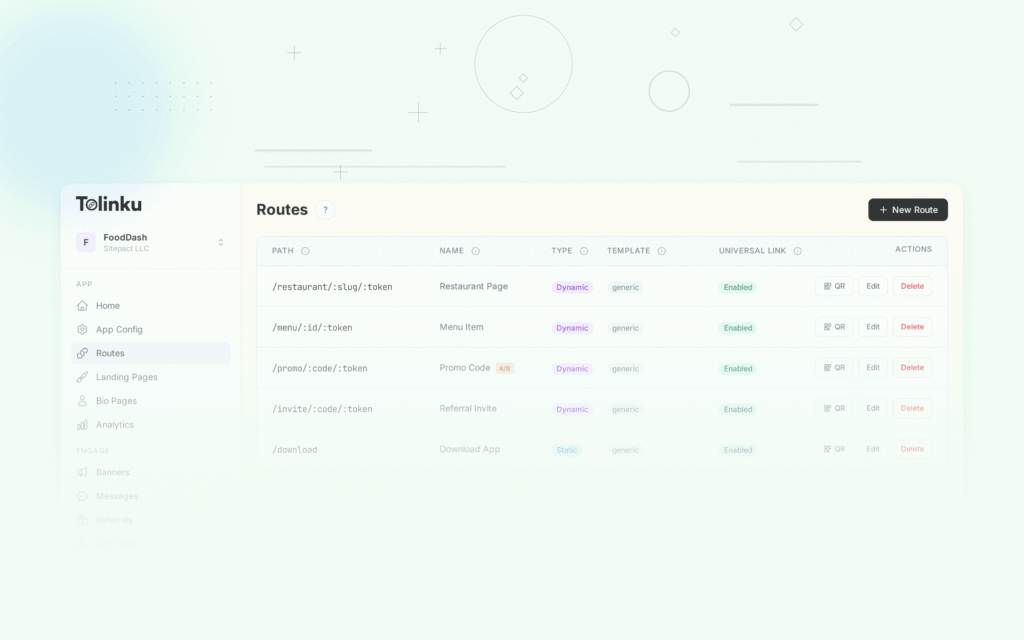Click the Menu Item name cell
Screen dimensions: 1024x640
tap(462, 327)
